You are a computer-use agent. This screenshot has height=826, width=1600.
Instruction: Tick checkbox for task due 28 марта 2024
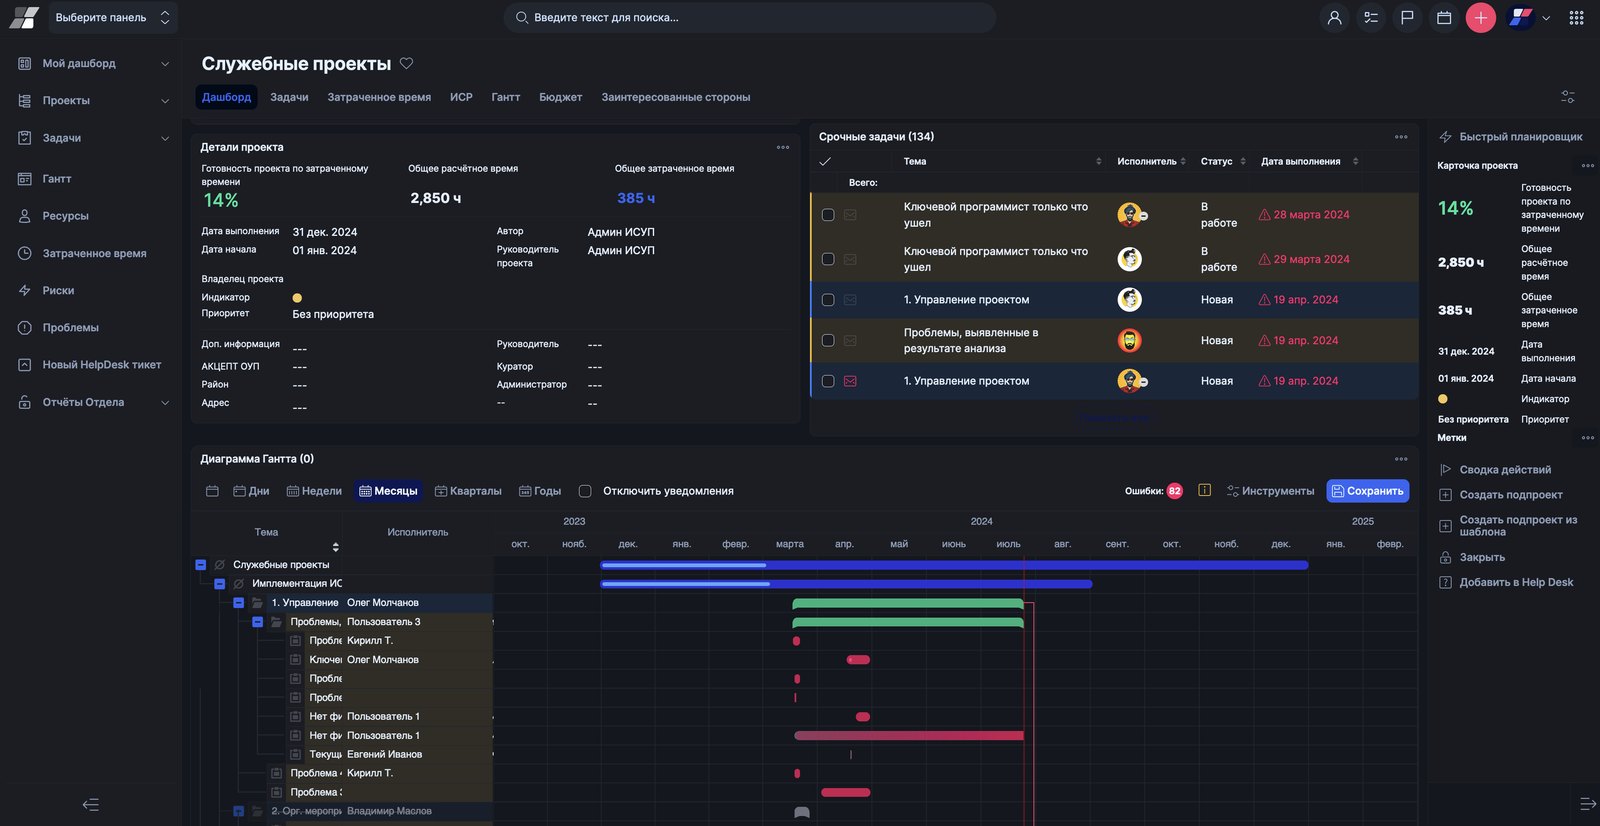click(828, 215)
